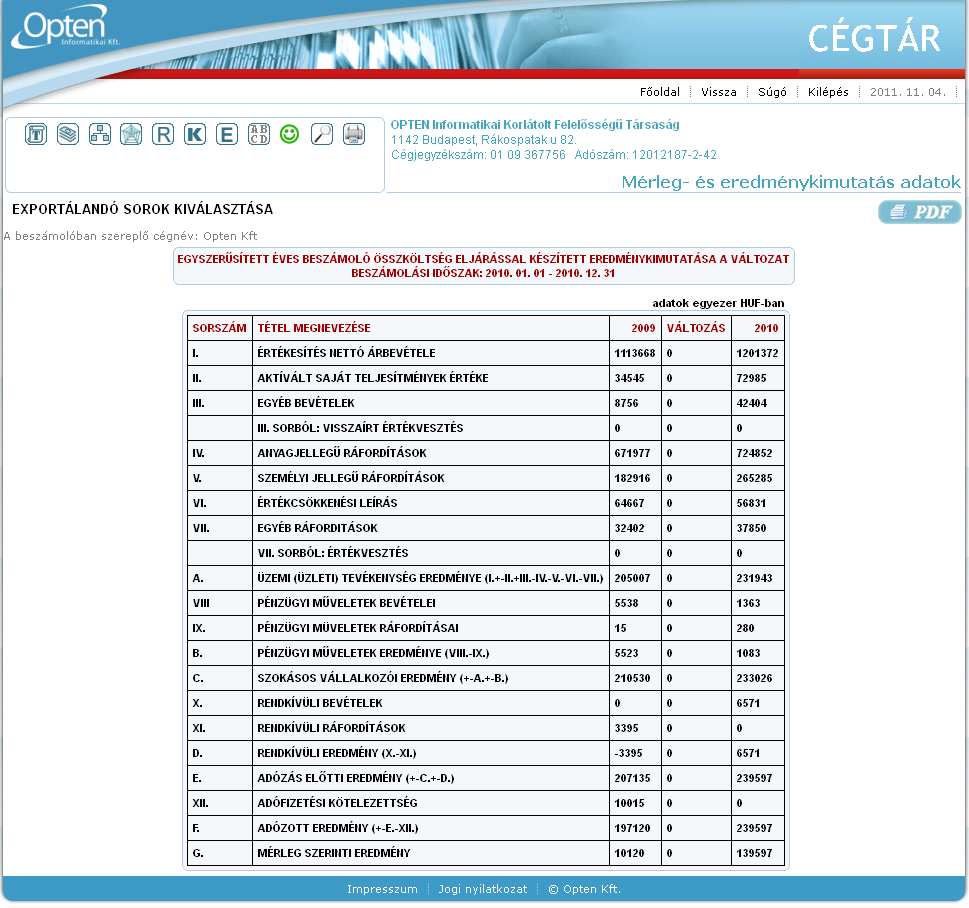Select the RENDKÍVÜLI BEVÉTELEK row label

click(x=320, y=703)
